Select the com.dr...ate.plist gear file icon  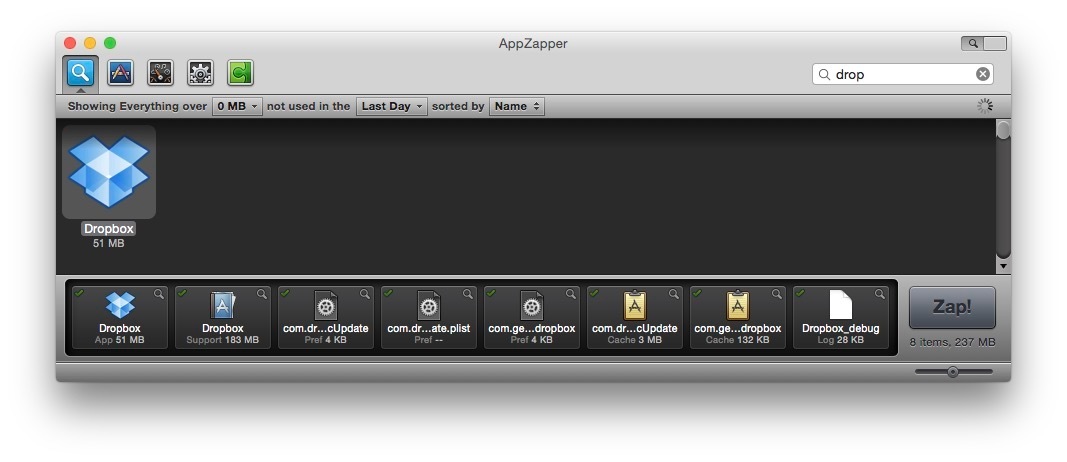tap(429, 306)
